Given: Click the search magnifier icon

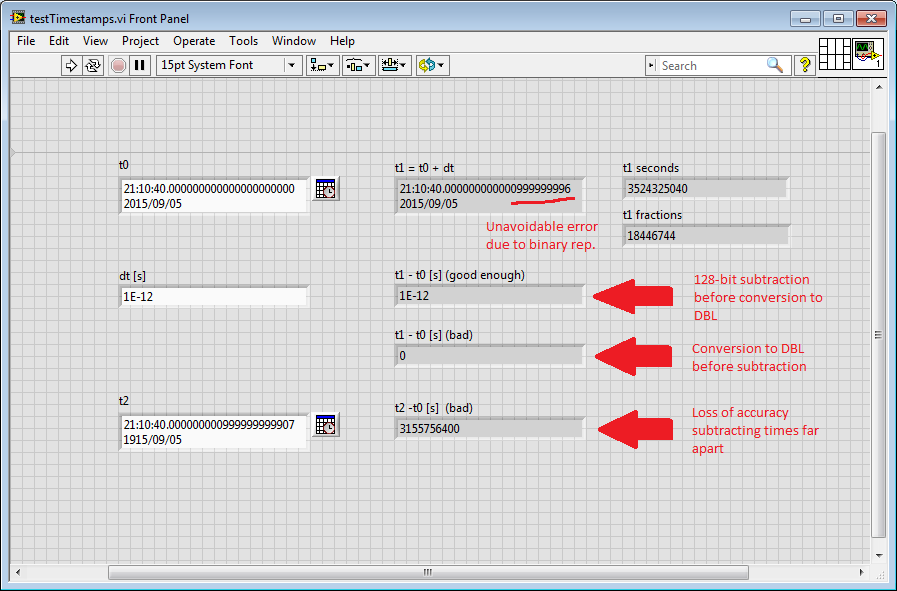Looking at the screenshot, I should (775, 65).
